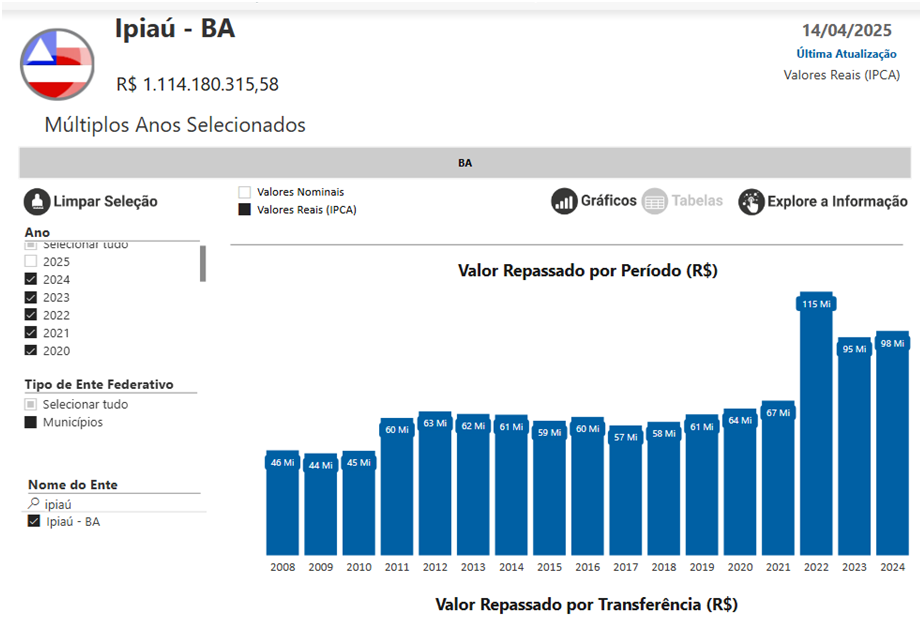922x620 pixels.
Task: Toggle the Valores Reais (IPCA) option
Action: coord(244,210)
